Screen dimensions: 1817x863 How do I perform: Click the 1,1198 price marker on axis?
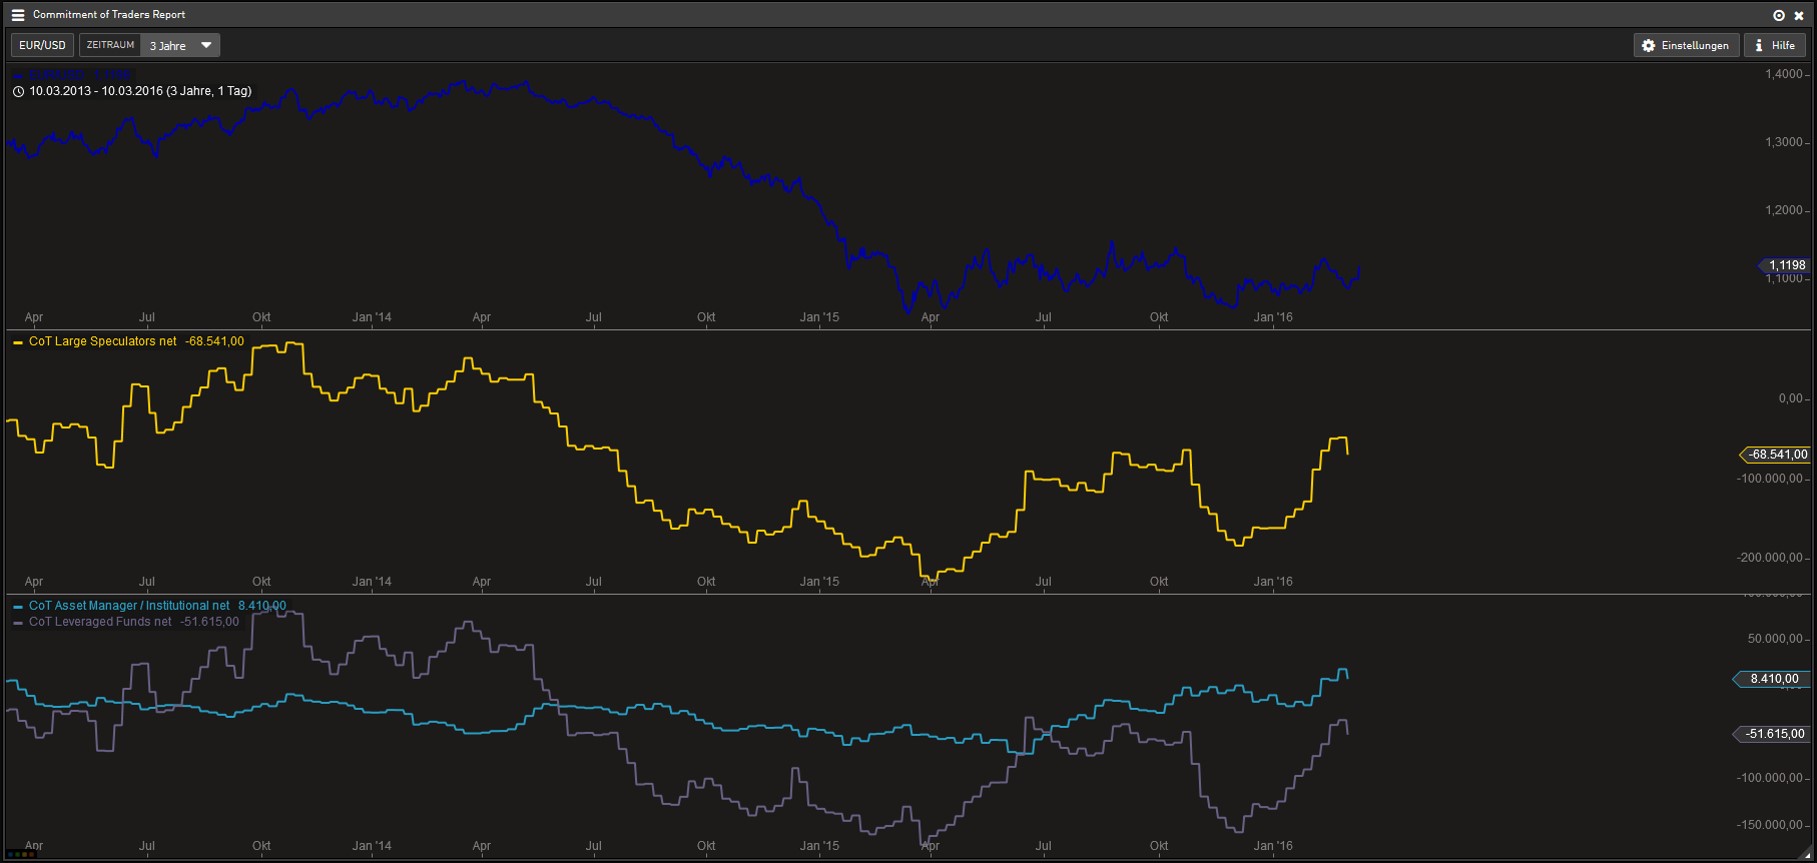pyautogui.click(x=1786, y=265)
